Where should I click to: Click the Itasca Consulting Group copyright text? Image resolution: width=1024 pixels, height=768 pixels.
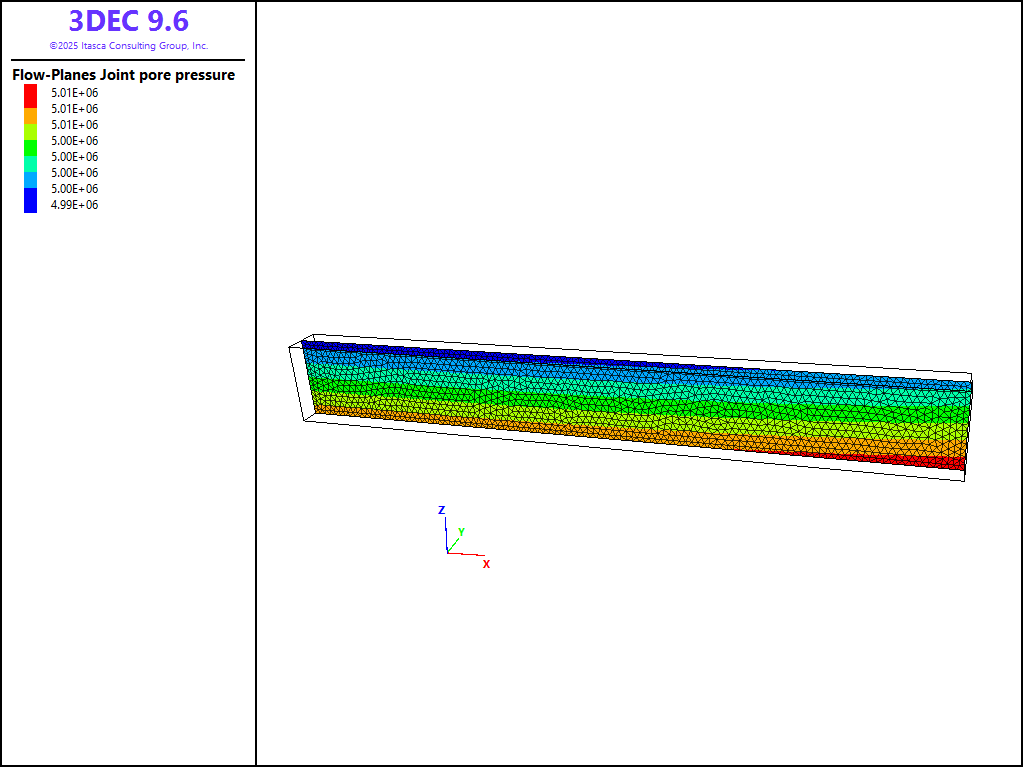tap(128, 46)
